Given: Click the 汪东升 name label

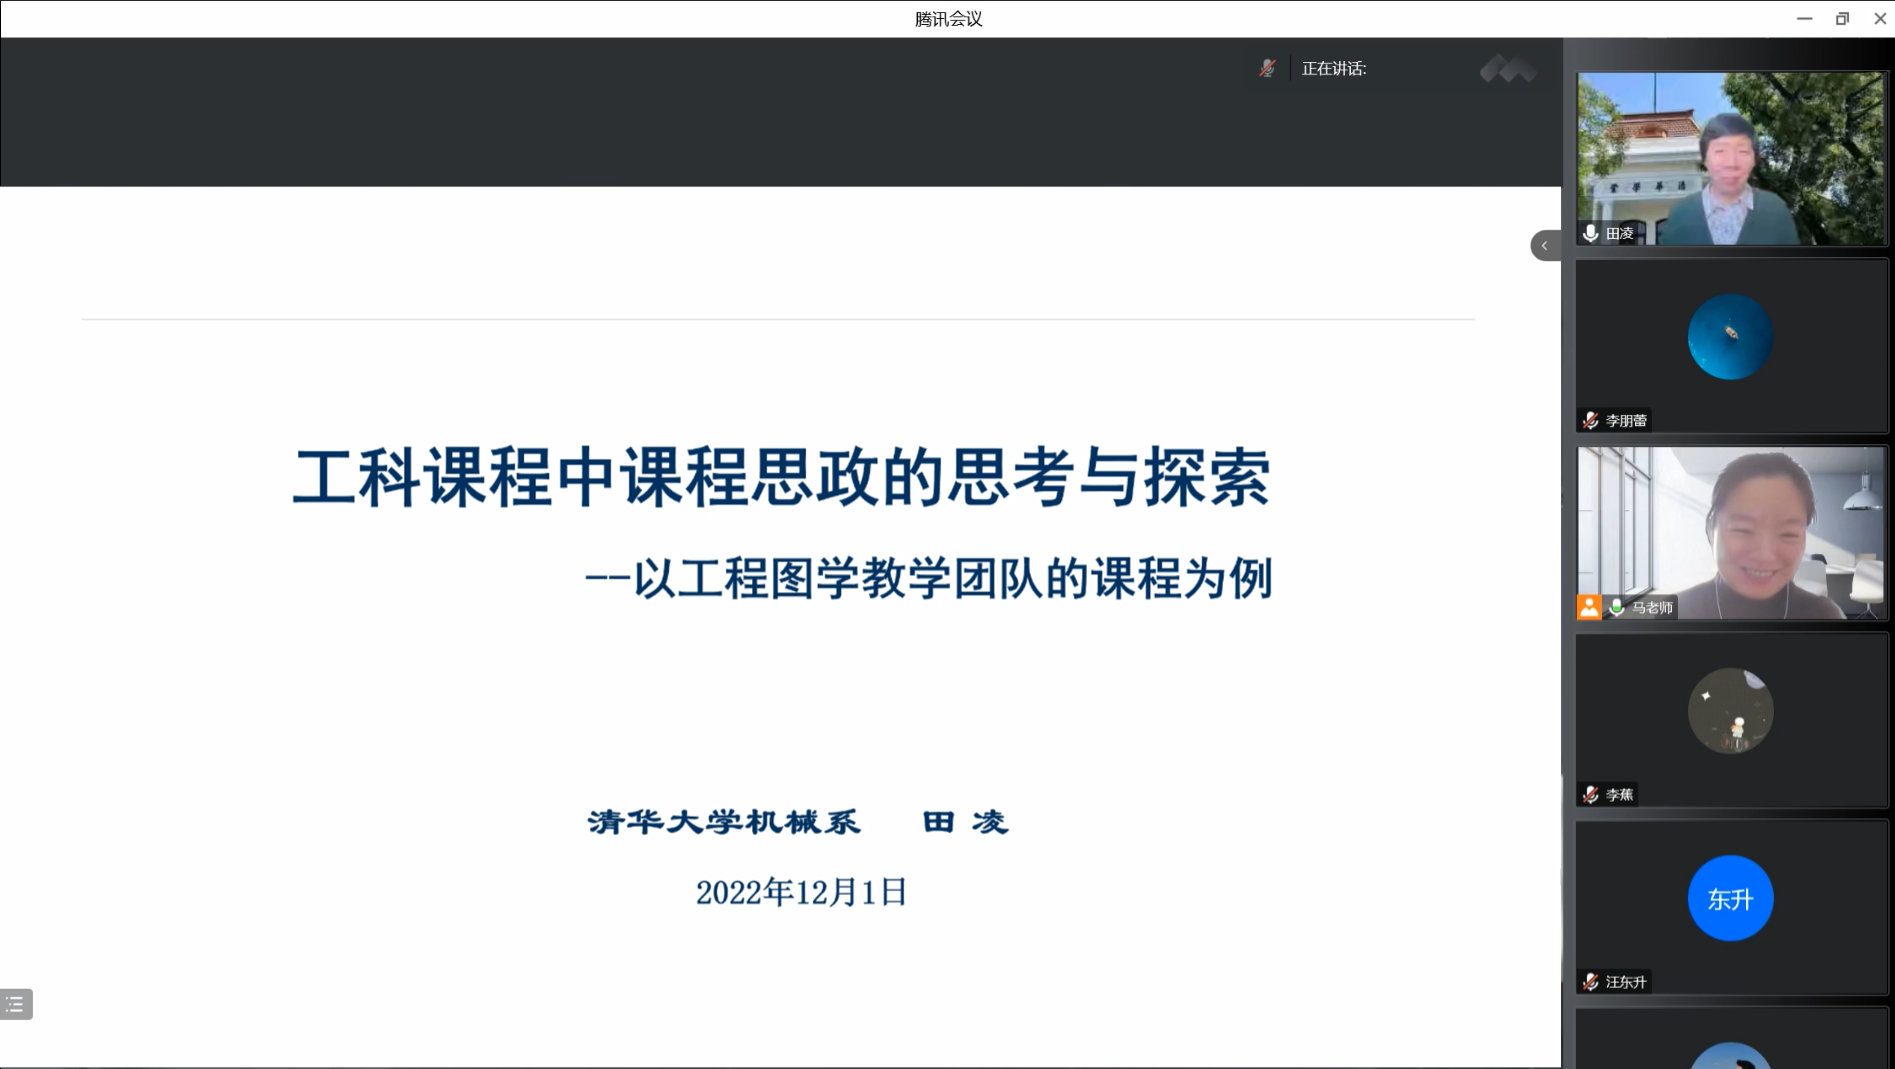Looking at the screenshot, I should [1626, 982].
